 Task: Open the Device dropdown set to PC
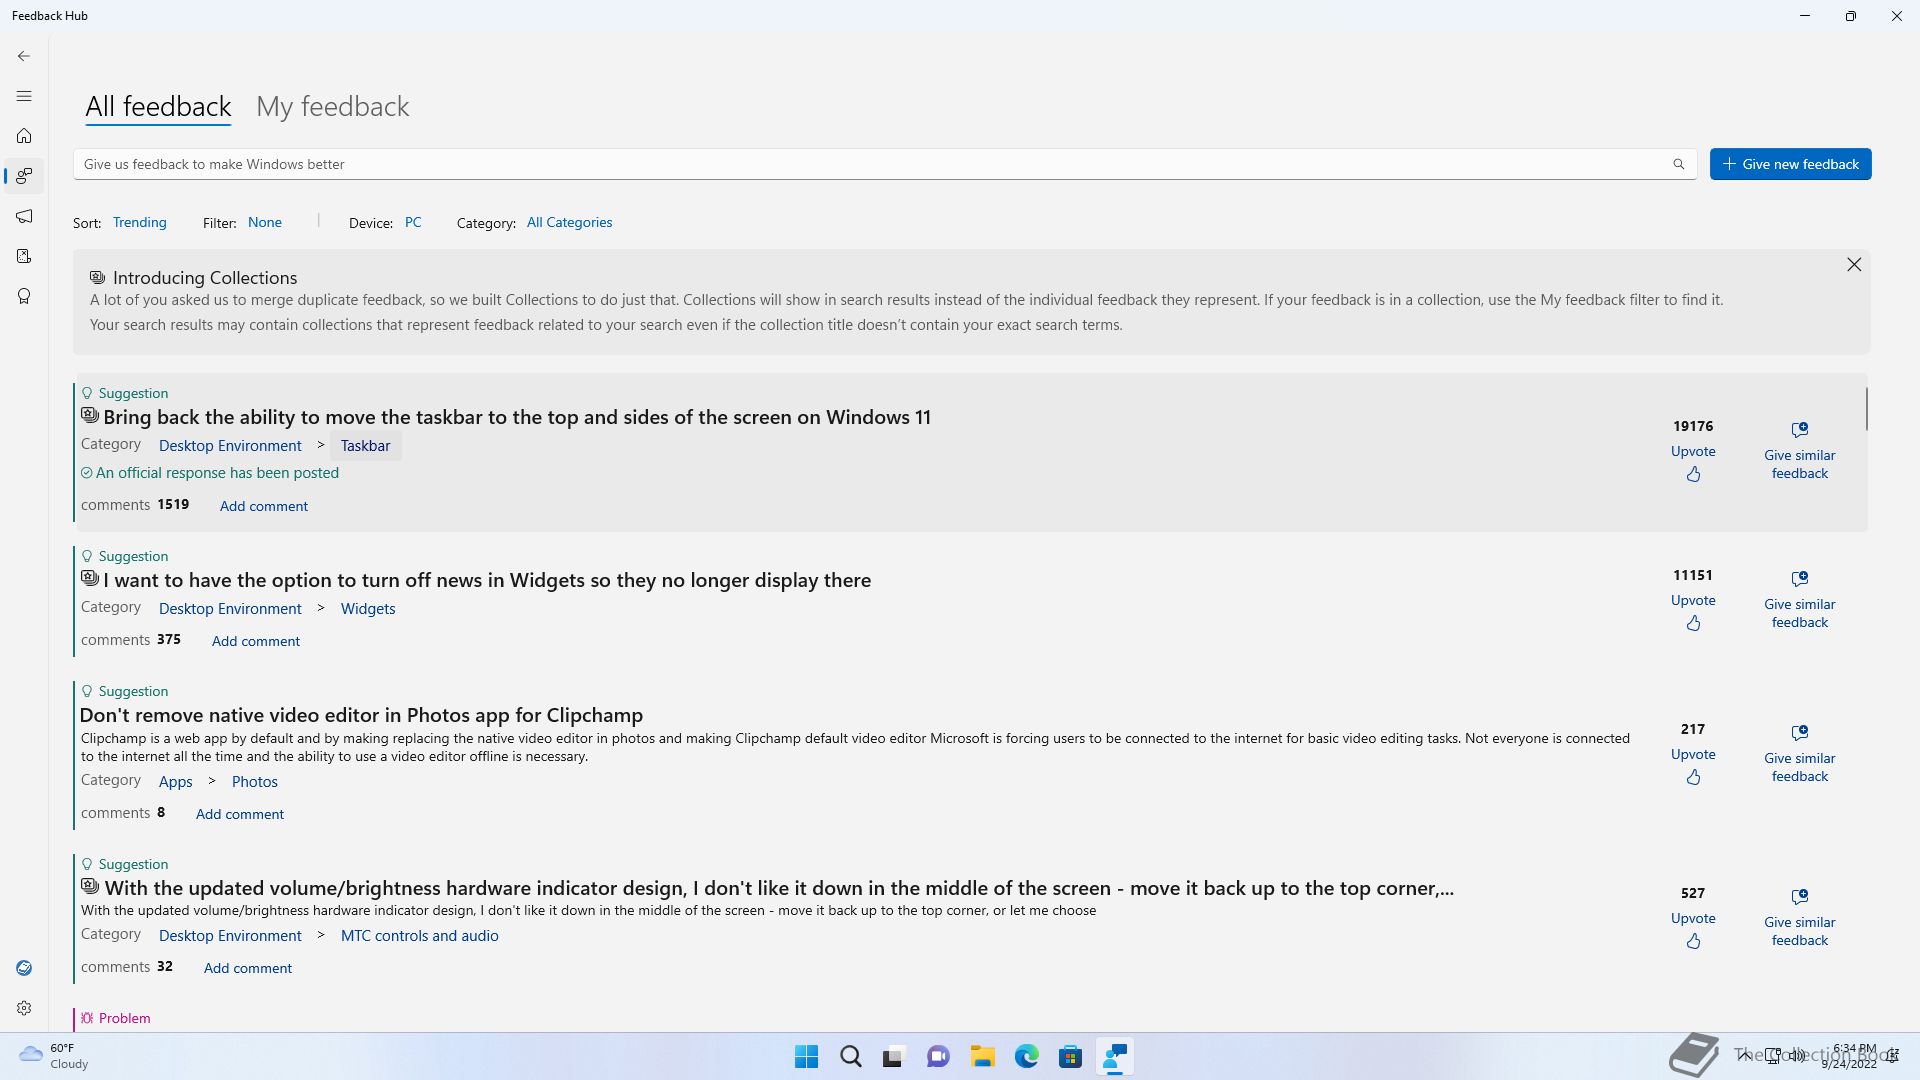[x=413, y=223]
